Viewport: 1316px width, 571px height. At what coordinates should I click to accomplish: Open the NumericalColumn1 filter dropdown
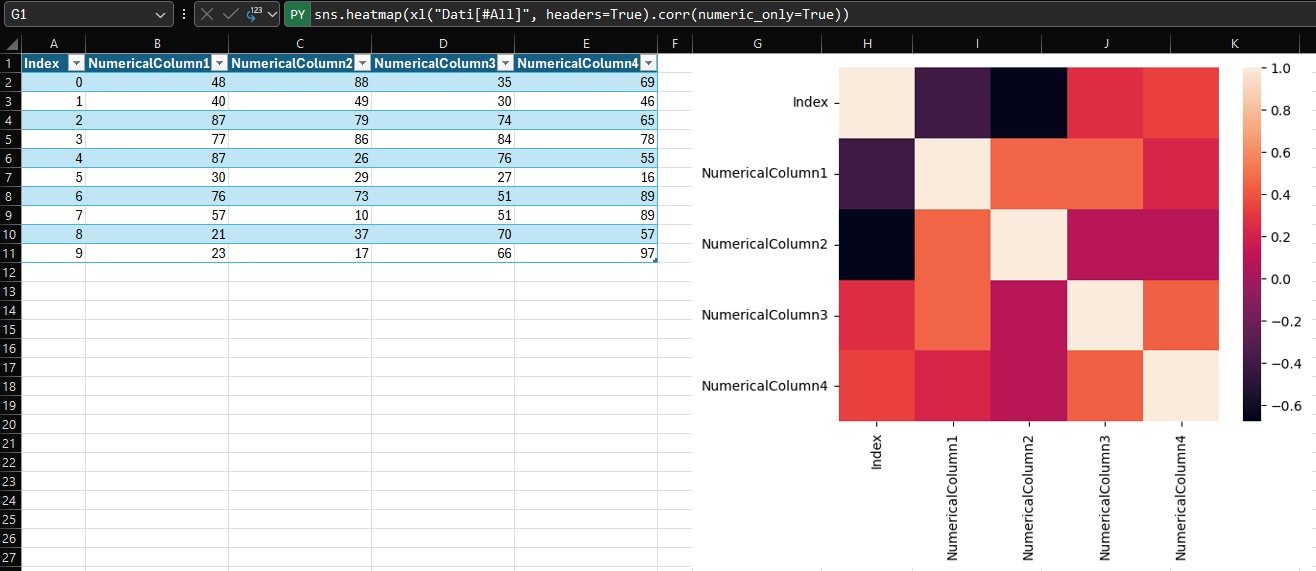coord(217,62)
